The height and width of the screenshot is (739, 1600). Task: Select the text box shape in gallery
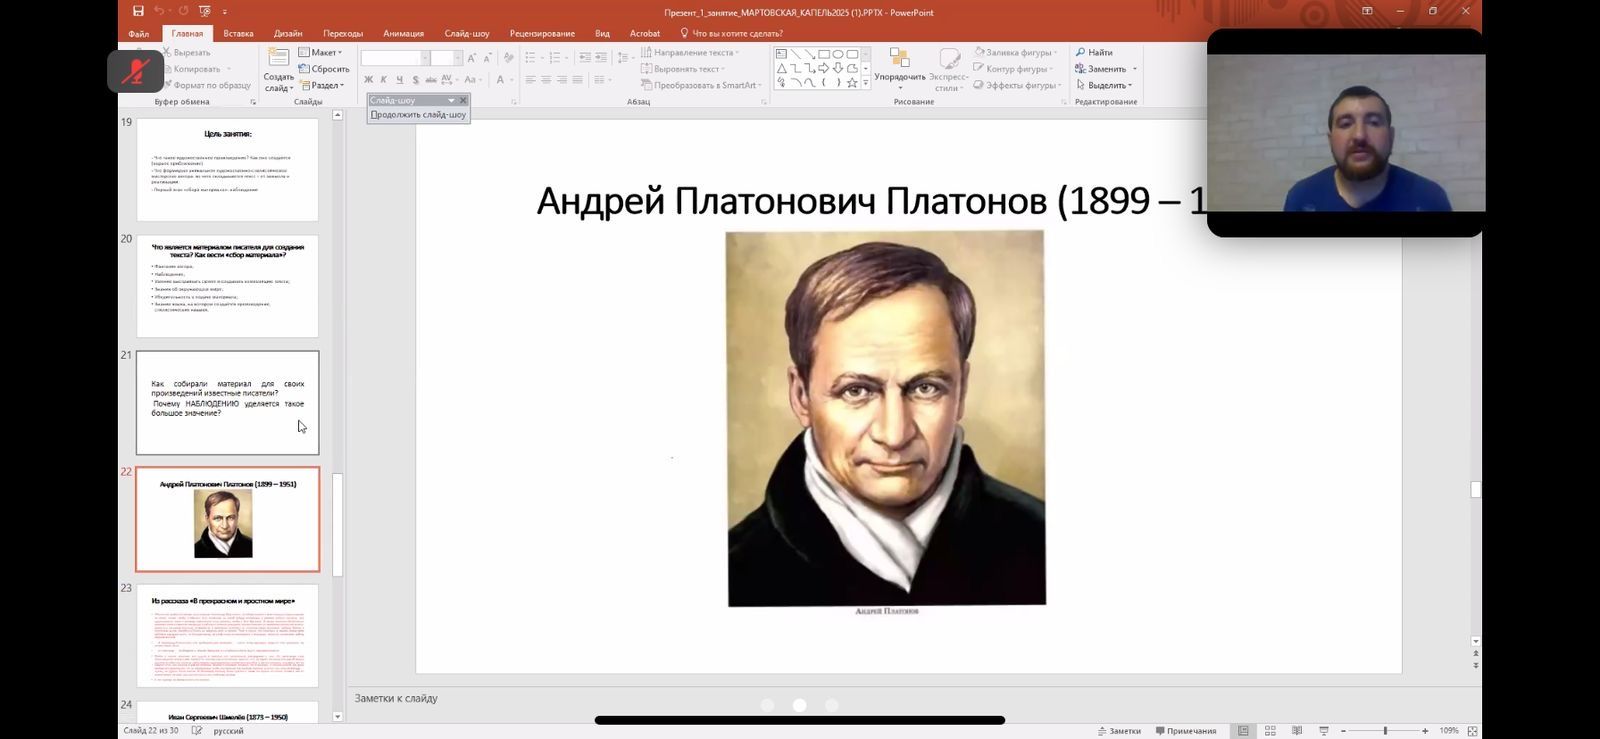point(782,54)
